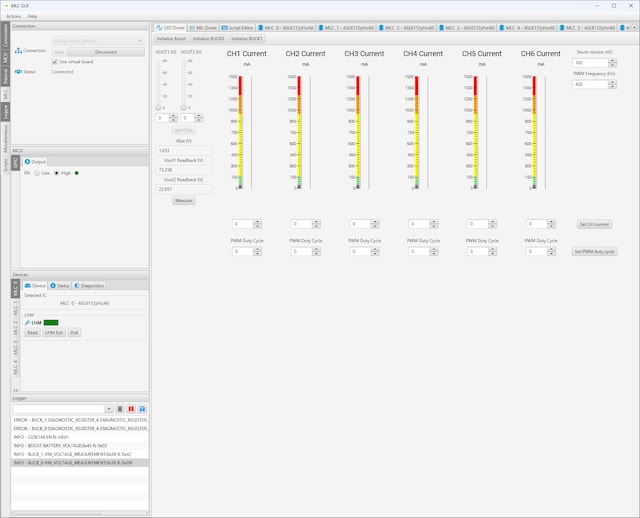Select the High radio button for EN
Viewport: 640px width, 518px height.
point(57,172)
